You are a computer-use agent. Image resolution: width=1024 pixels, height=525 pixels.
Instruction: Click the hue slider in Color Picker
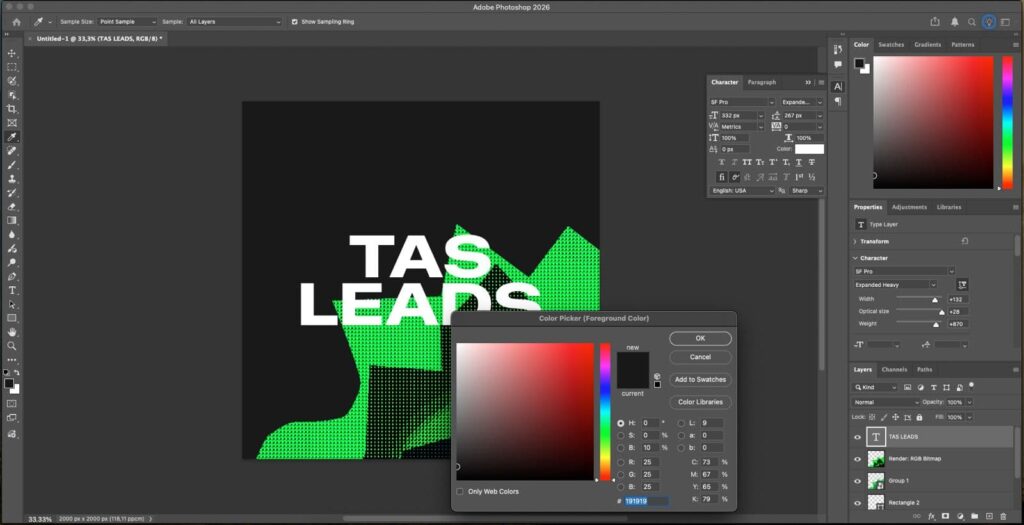[x=605, y=412]
